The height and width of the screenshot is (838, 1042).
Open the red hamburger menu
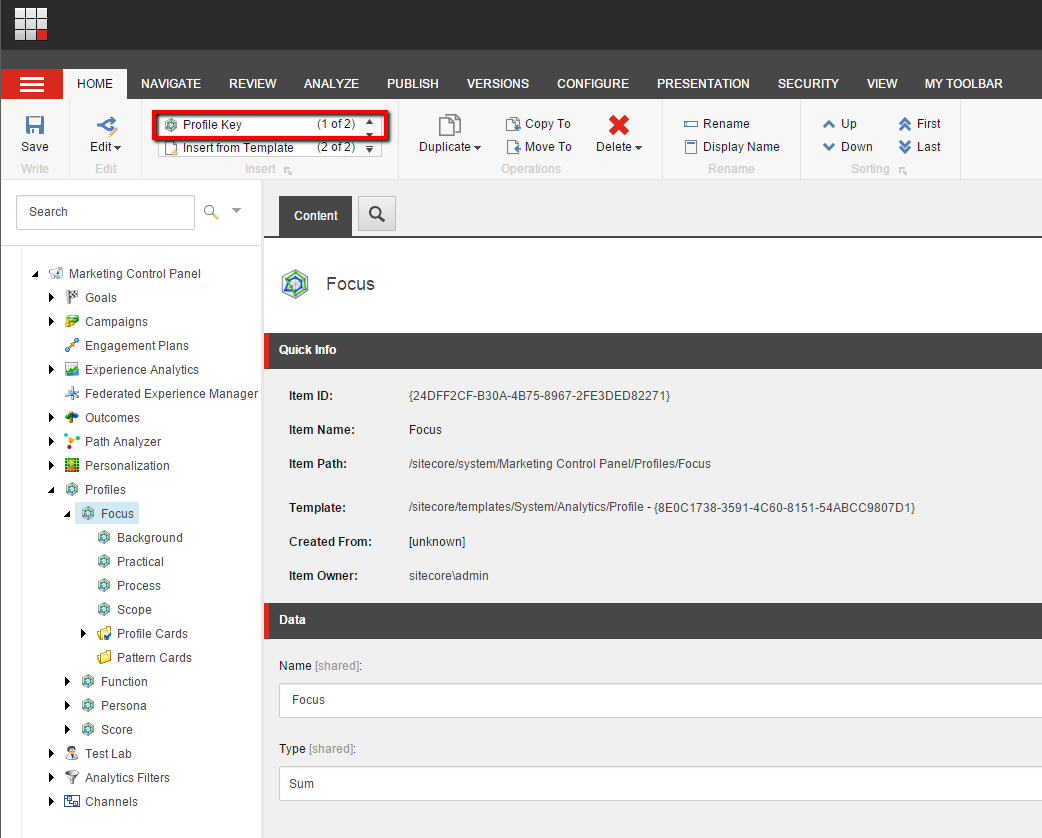32,84
